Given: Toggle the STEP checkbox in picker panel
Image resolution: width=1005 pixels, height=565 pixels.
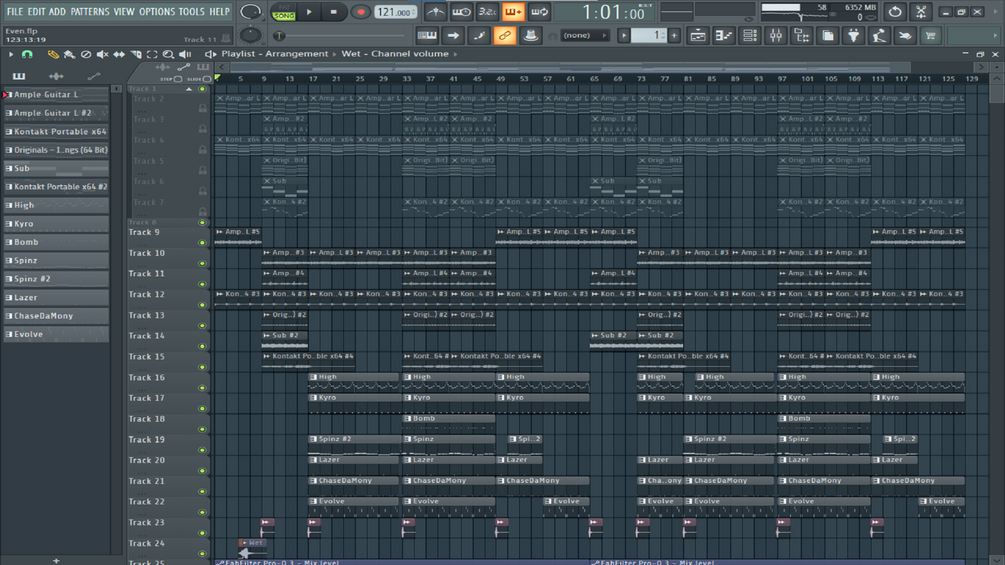Looking at the screenshot, I should point(178,79).
